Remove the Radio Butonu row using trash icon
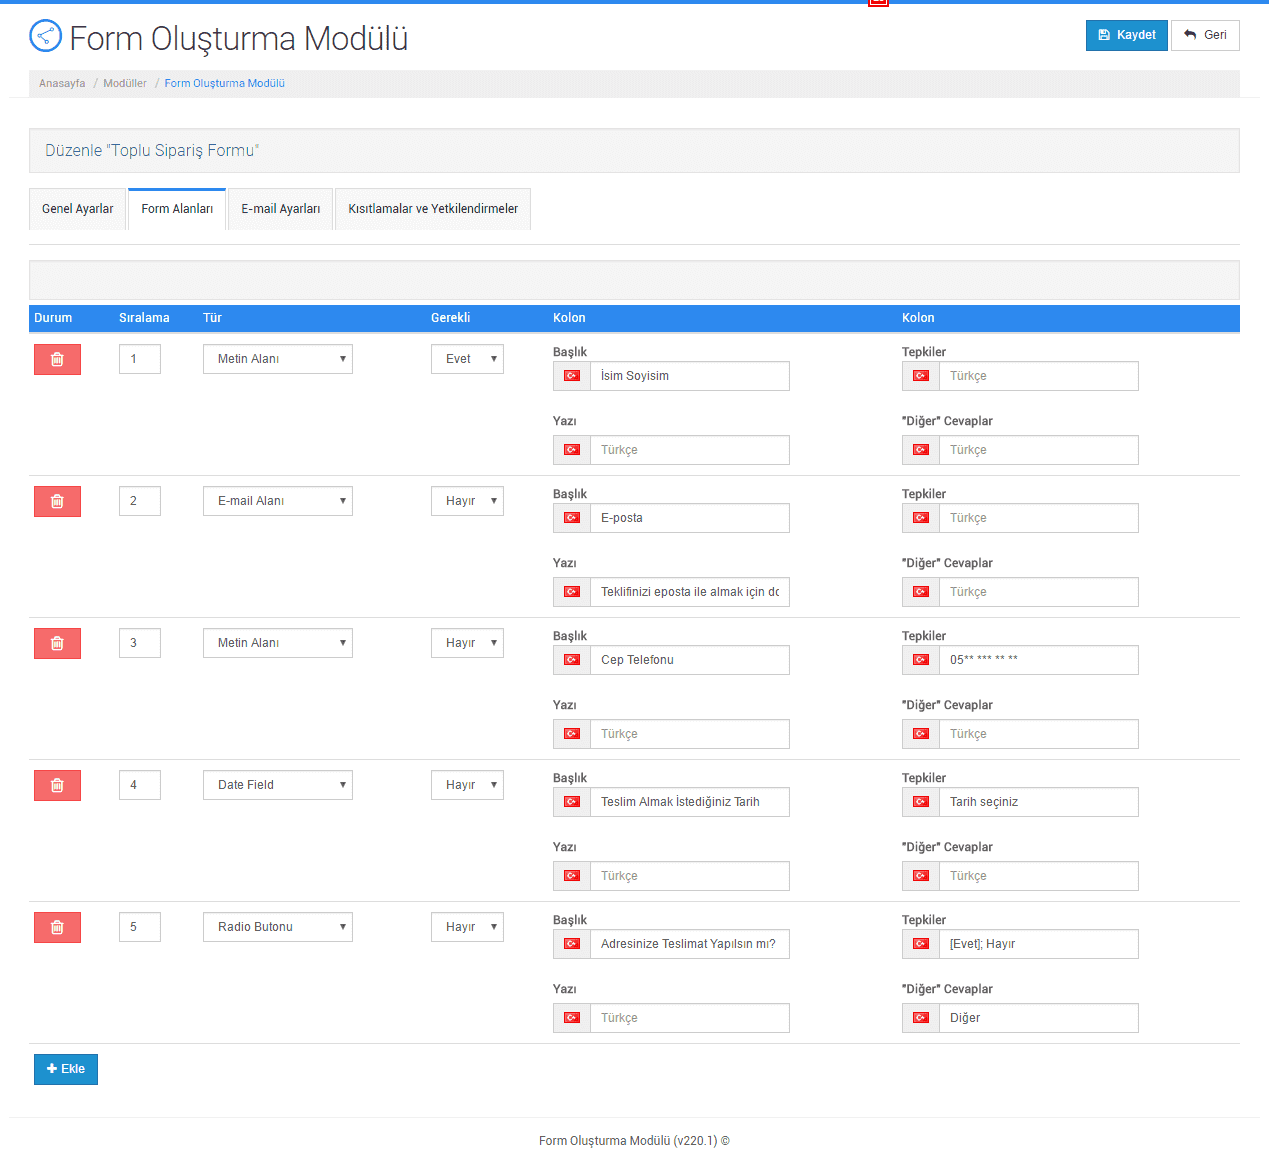The width and height of the screenshot is (1269, 1159). pos(57,927)
